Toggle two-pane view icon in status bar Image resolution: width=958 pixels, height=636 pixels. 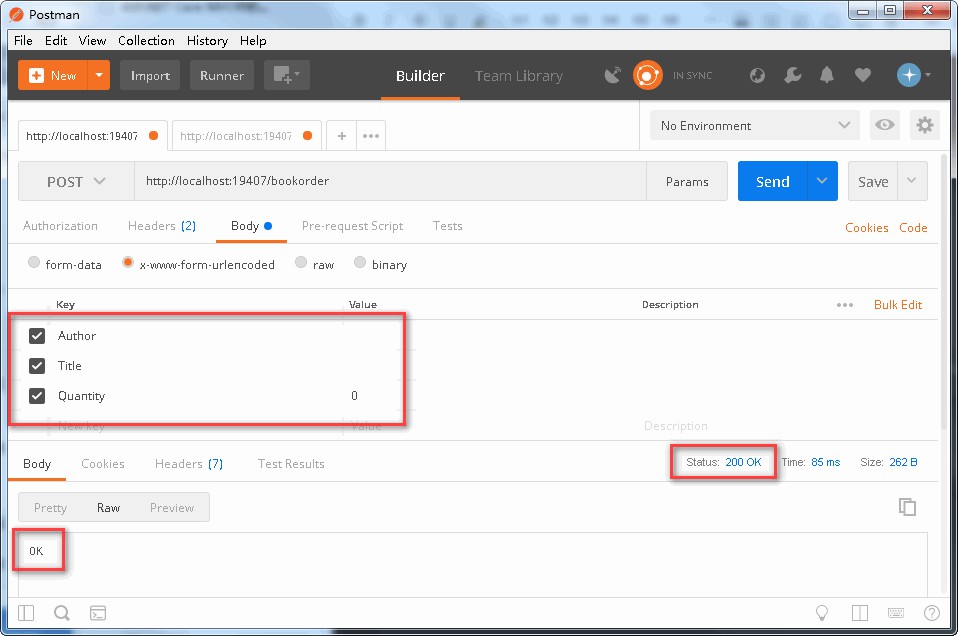point(860,613)
